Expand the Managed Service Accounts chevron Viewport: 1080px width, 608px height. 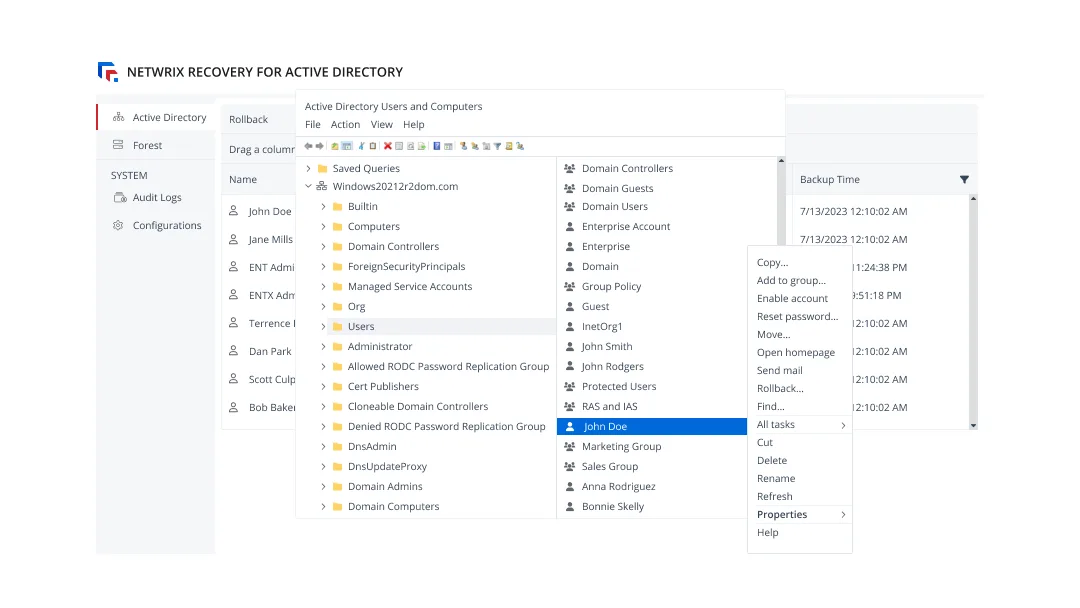point(323,286)
